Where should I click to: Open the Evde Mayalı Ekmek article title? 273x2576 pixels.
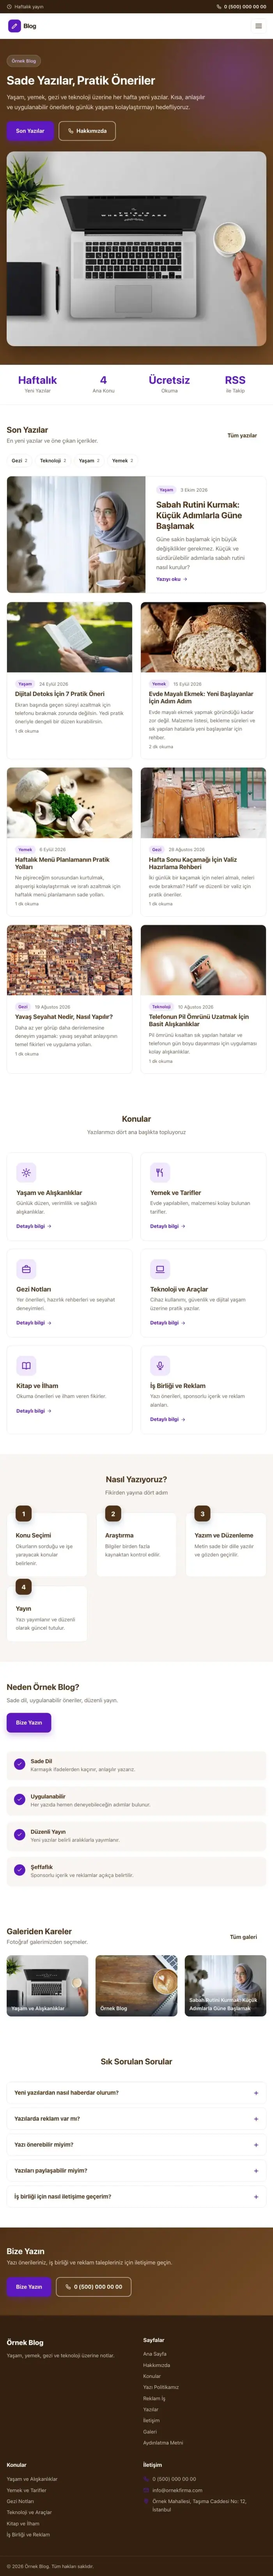(201, 697)
